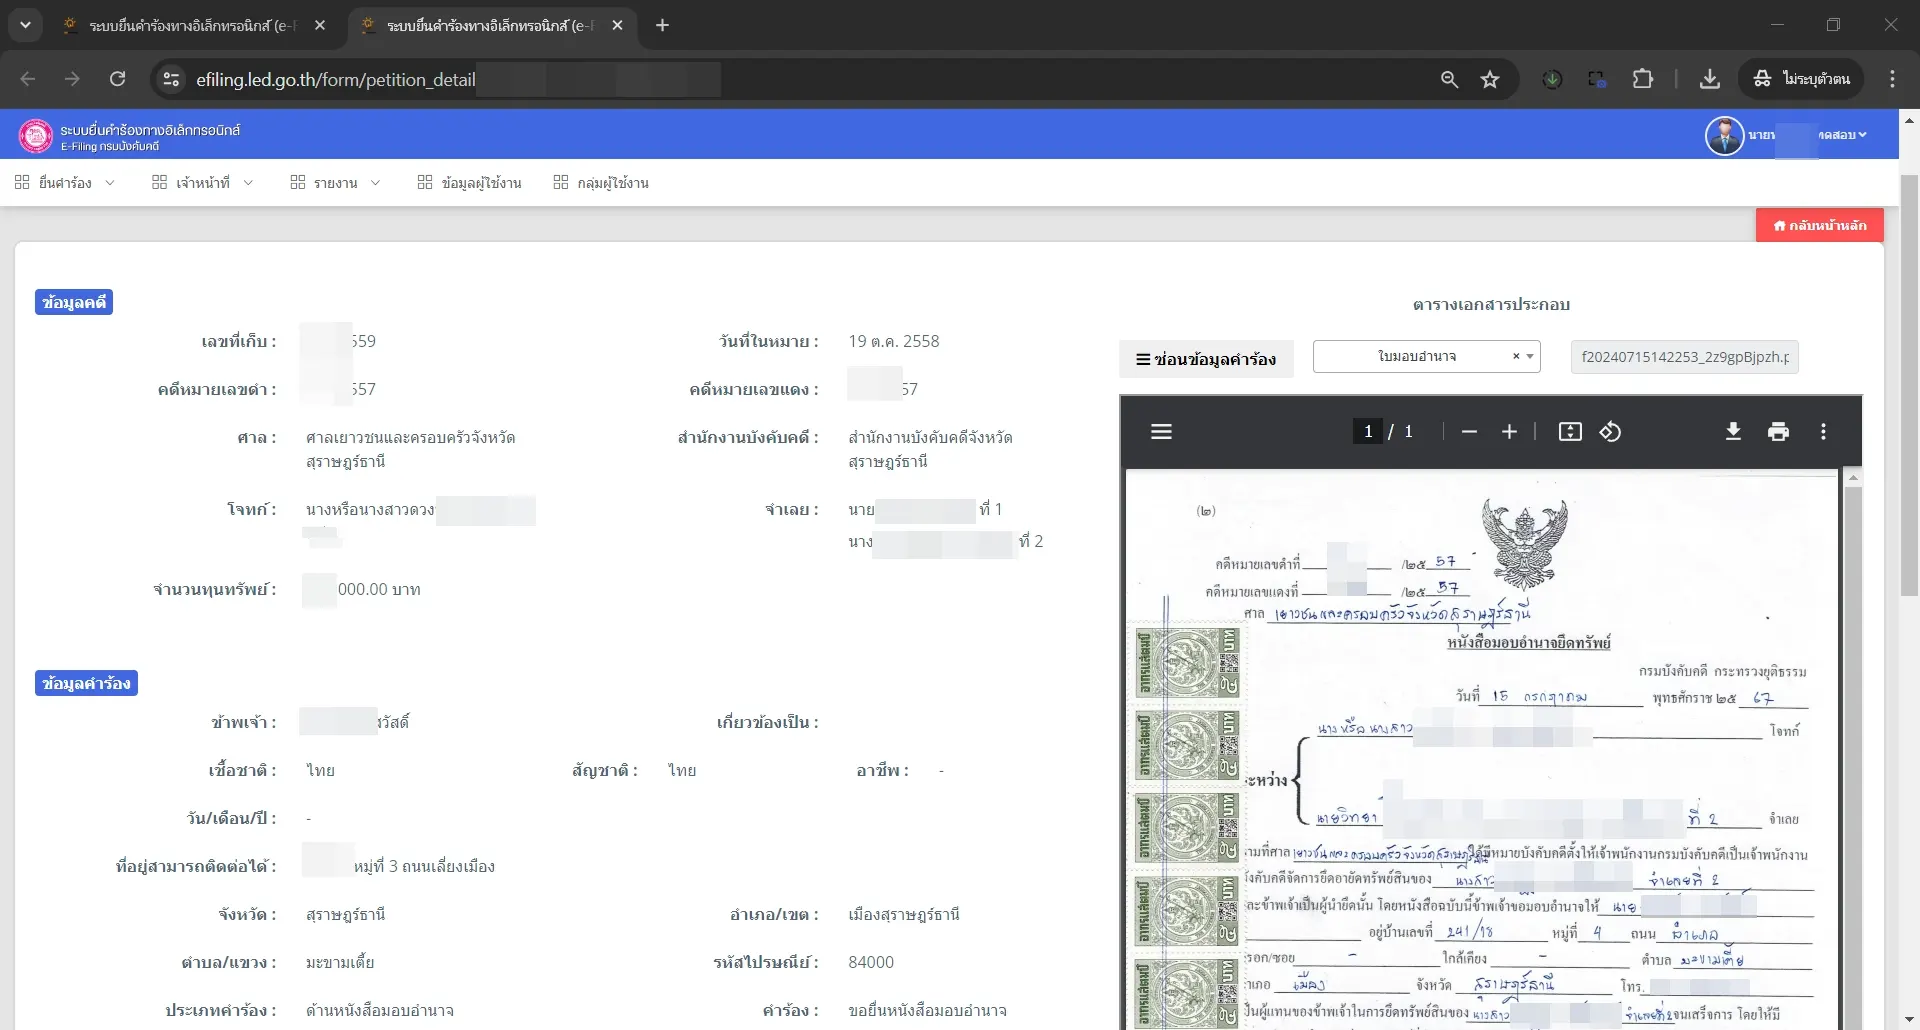Bookmark this page with star icon
This screenshot has width=1920, height=1030.
click(1490, 79)
